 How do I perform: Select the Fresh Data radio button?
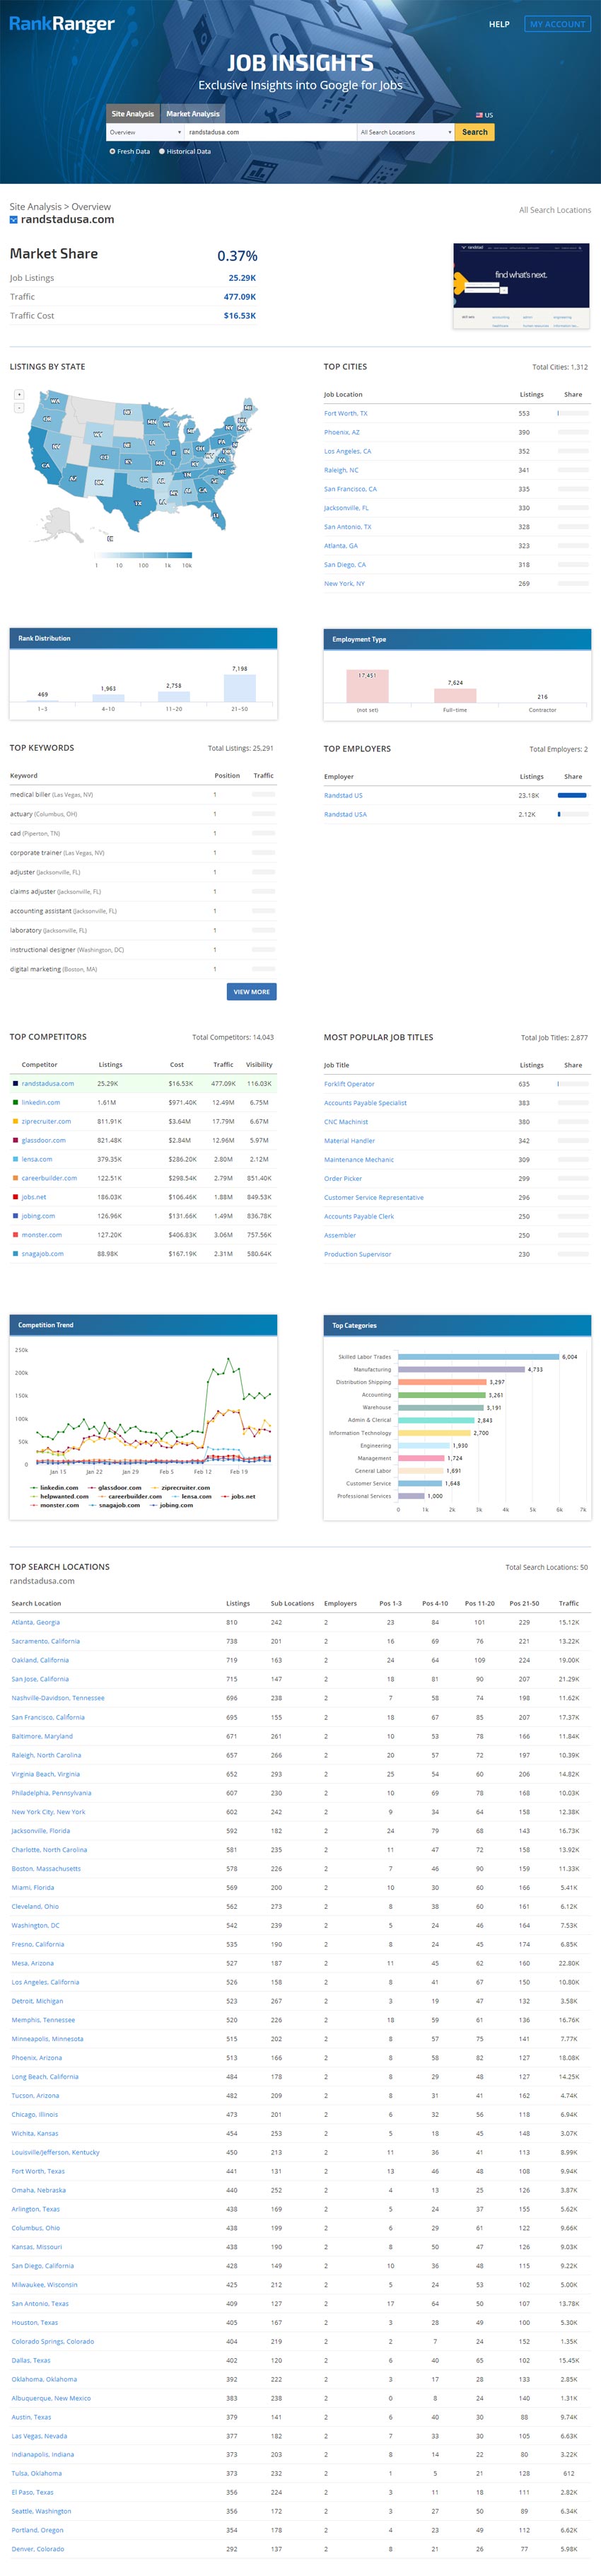click(112, 152)
